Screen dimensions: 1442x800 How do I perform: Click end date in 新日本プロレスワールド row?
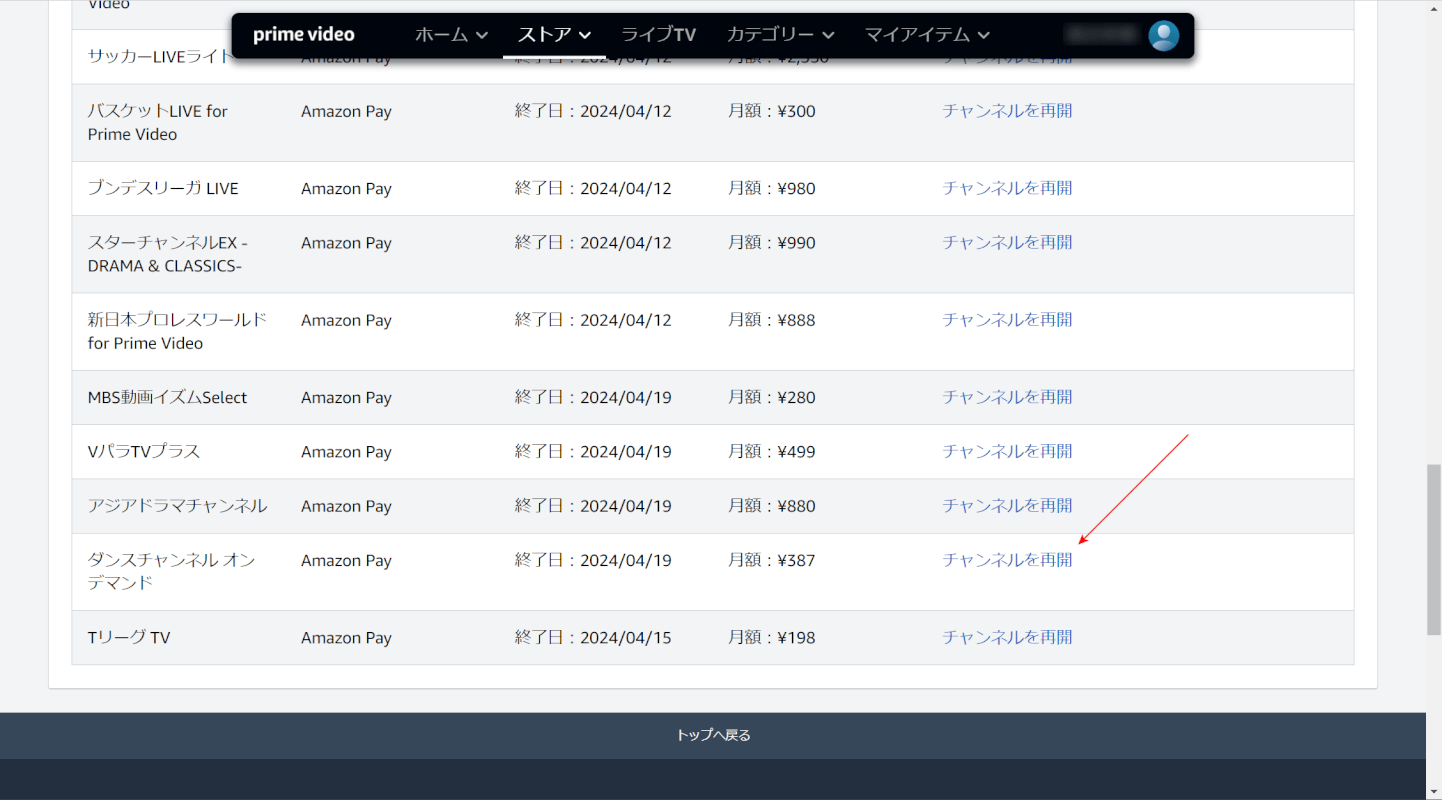(x=593, y=320)
